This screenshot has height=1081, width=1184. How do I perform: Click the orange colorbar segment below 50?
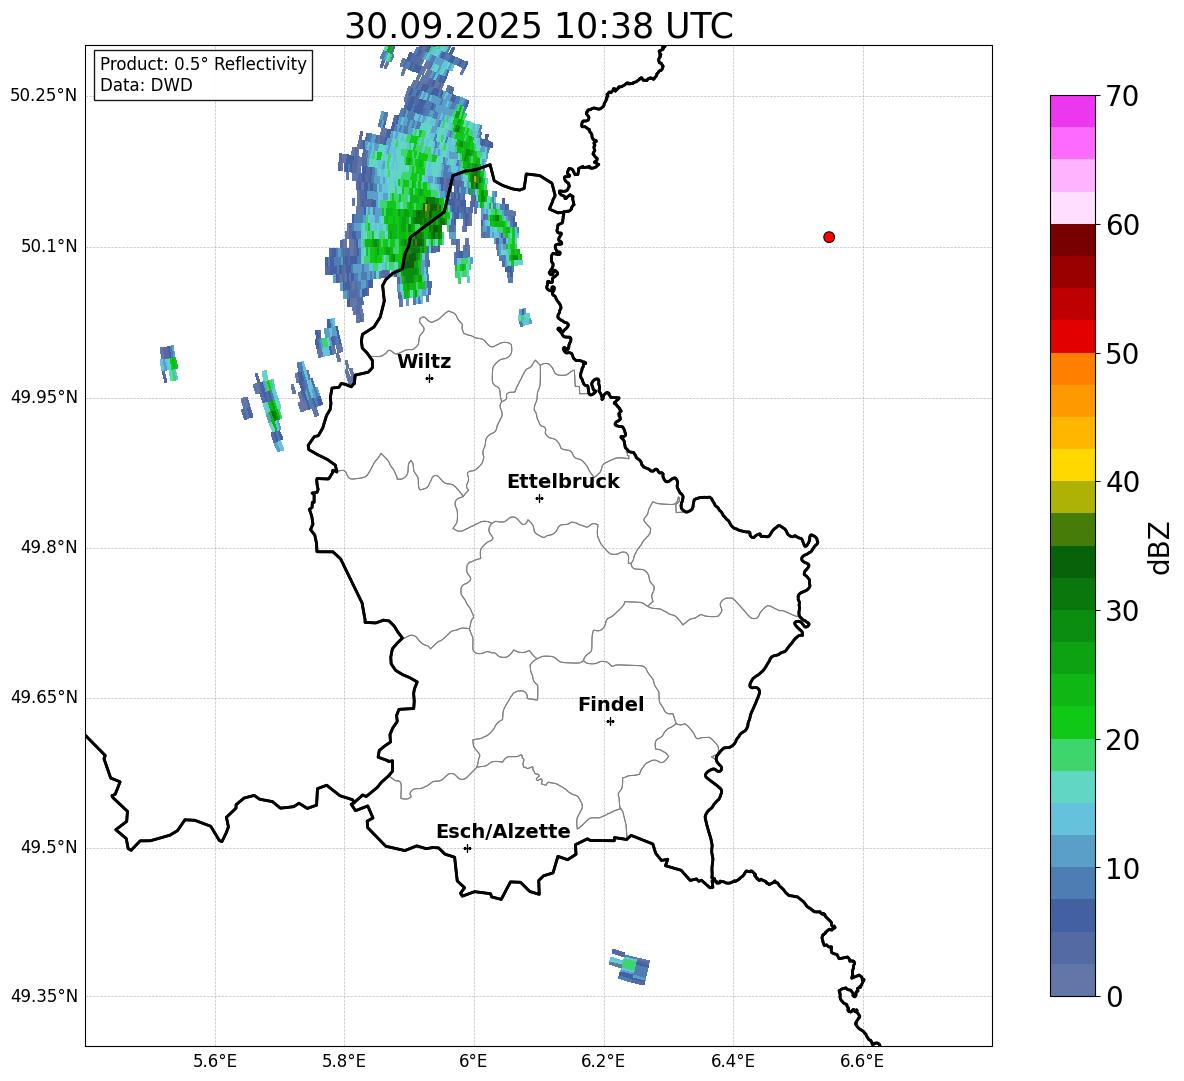tap(1073, 368)
